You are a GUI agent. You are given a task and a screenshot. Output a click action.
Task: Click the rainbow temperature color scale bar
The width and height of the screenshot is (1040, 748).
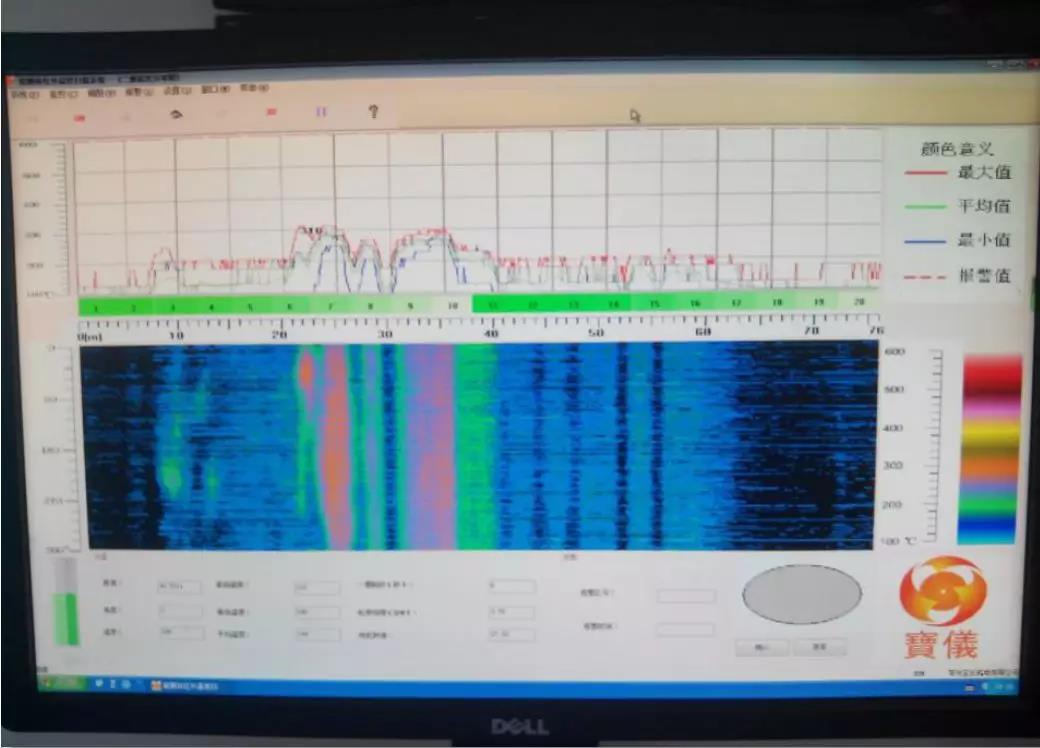[990, 449]
